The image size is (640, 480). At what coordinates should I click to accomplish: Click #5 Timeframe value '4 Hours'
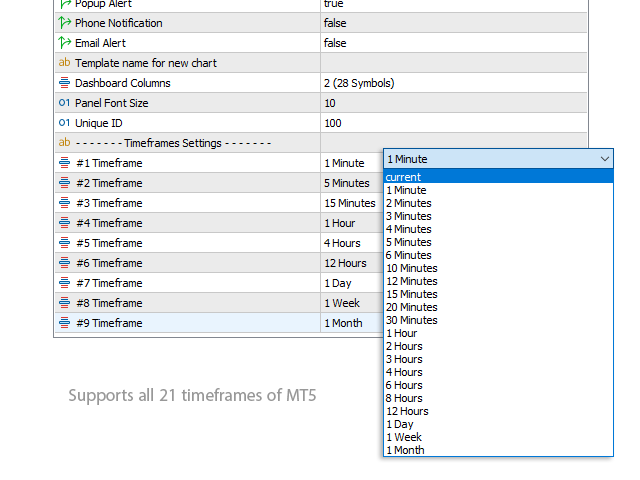(342, 243)
